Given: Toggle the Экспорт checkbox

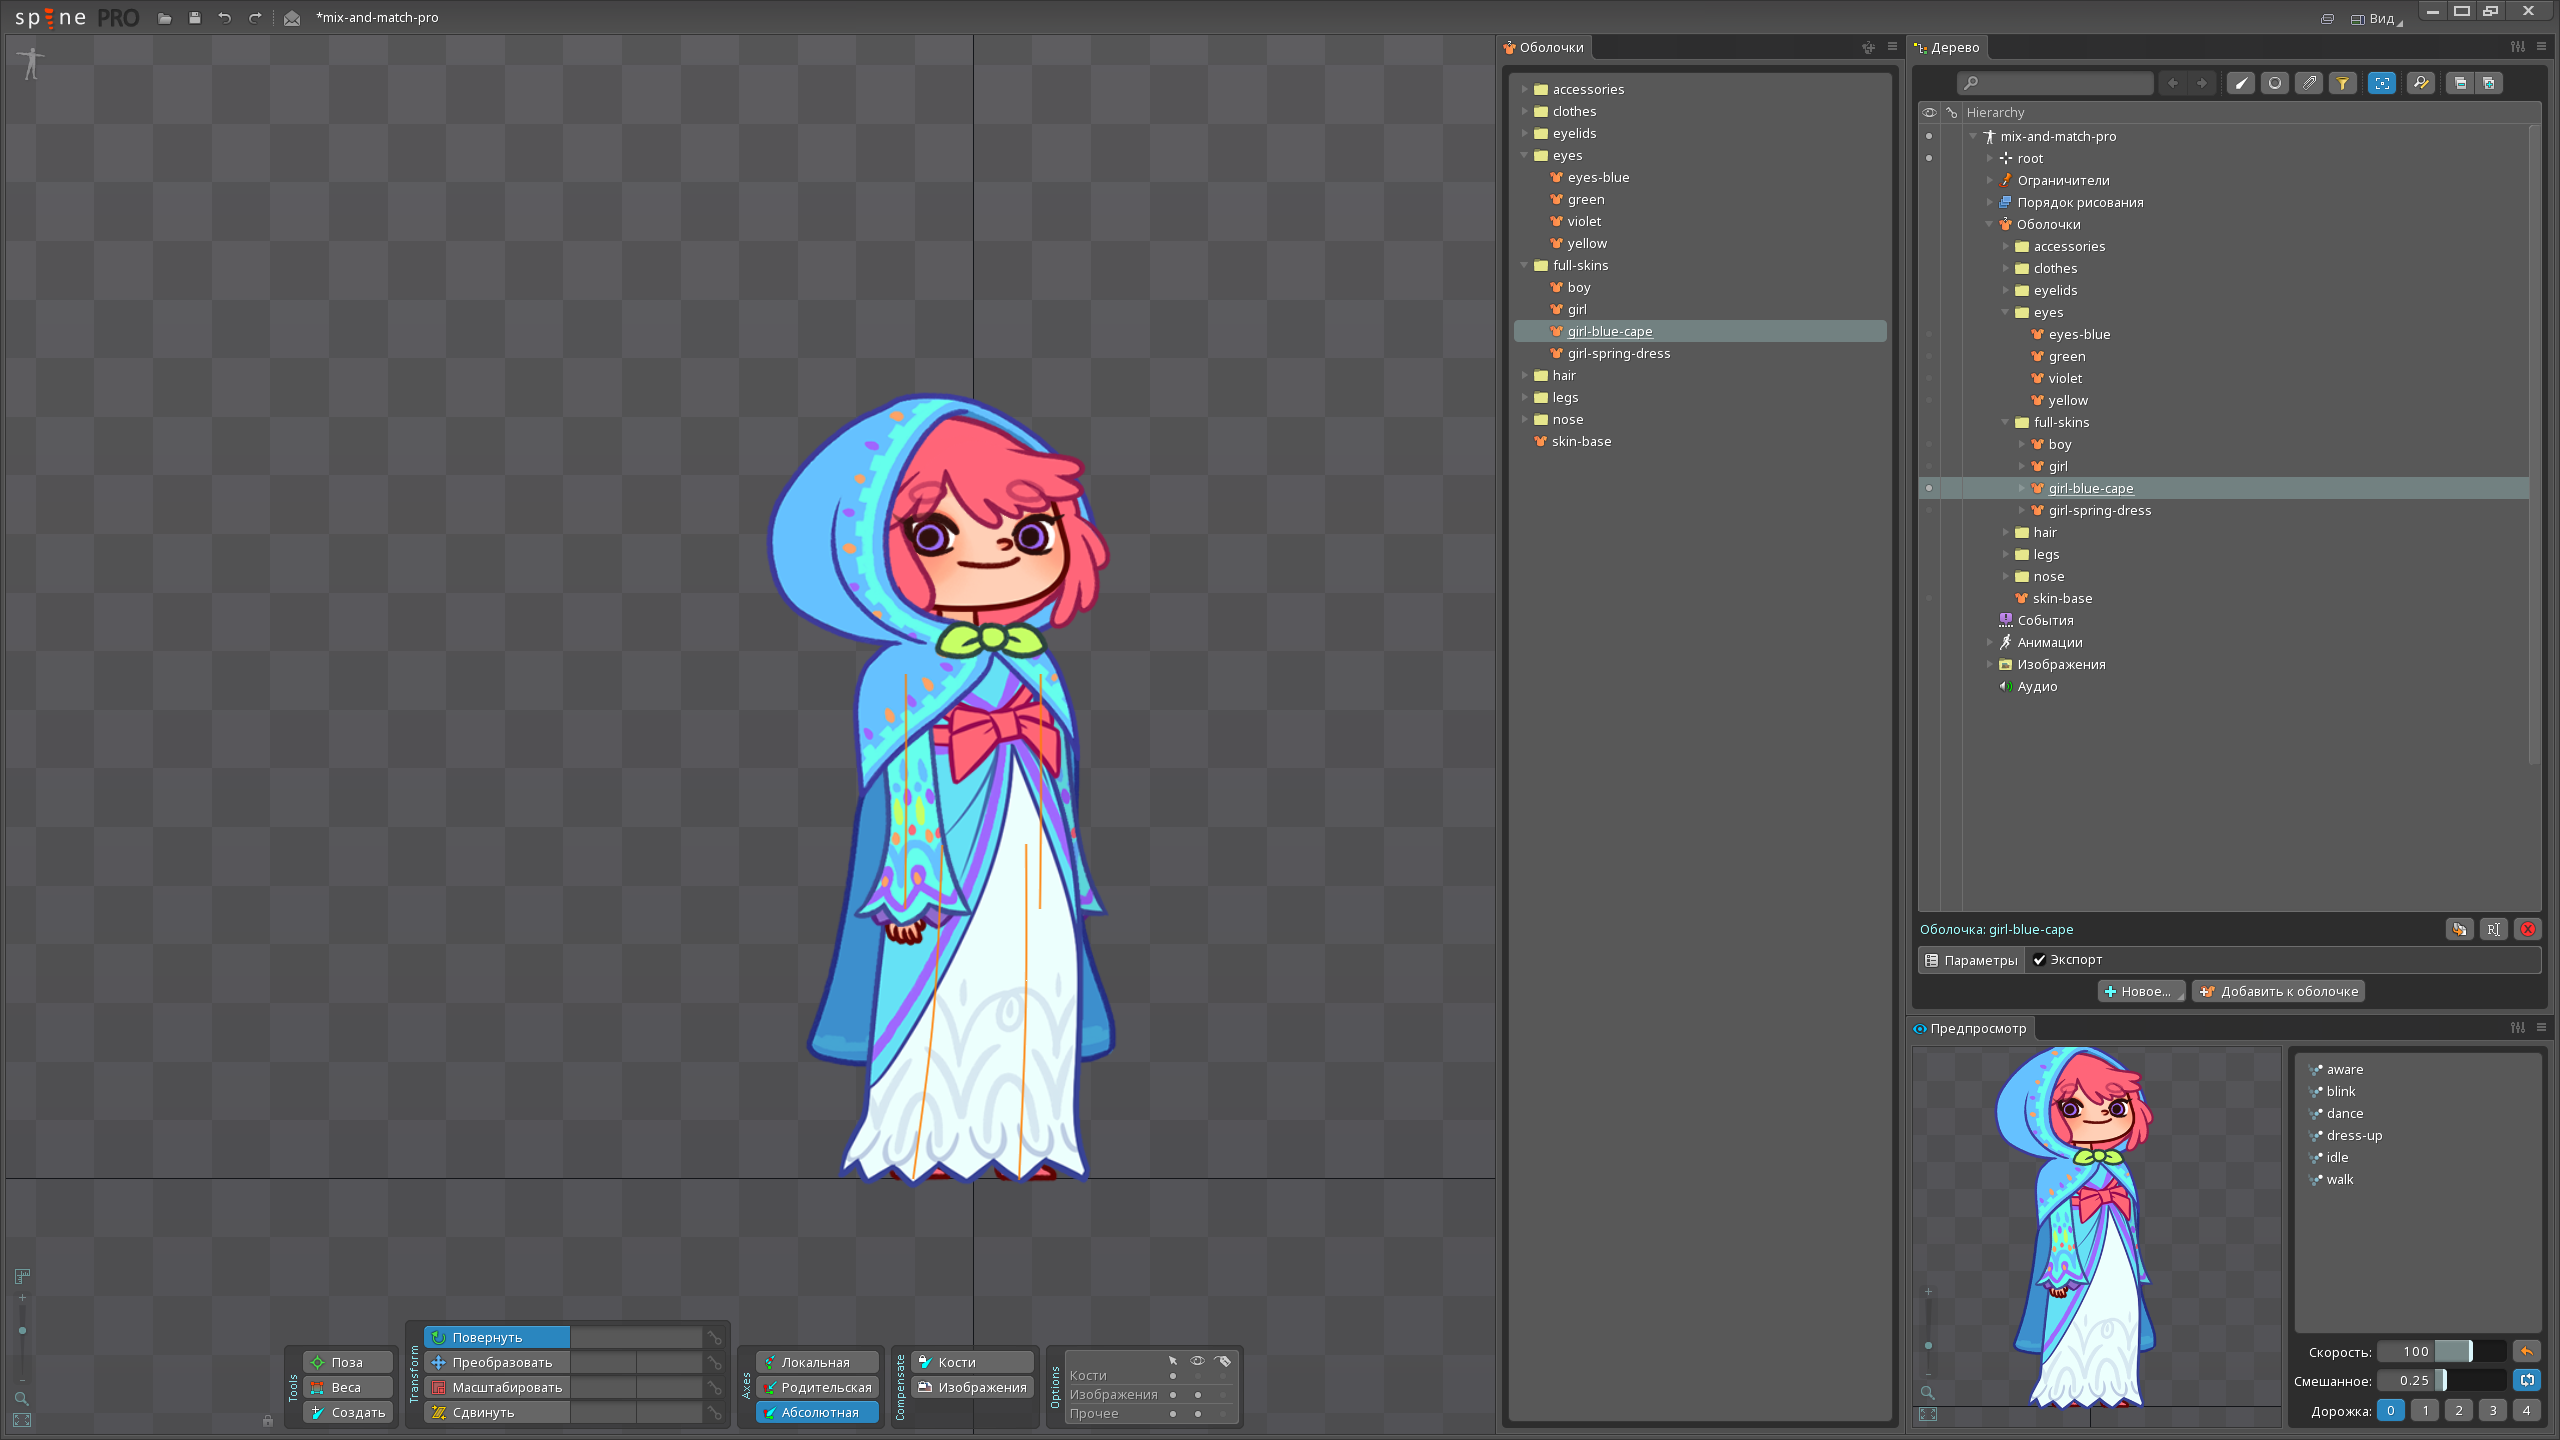Looking at the screenshot, I should (x=2039, y=960).
